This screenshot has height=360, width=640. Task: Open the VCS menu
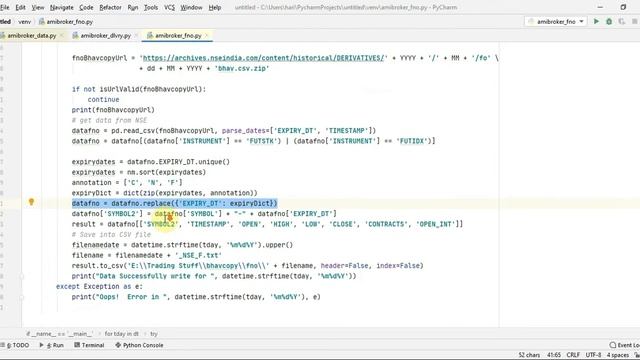(169, 7)
